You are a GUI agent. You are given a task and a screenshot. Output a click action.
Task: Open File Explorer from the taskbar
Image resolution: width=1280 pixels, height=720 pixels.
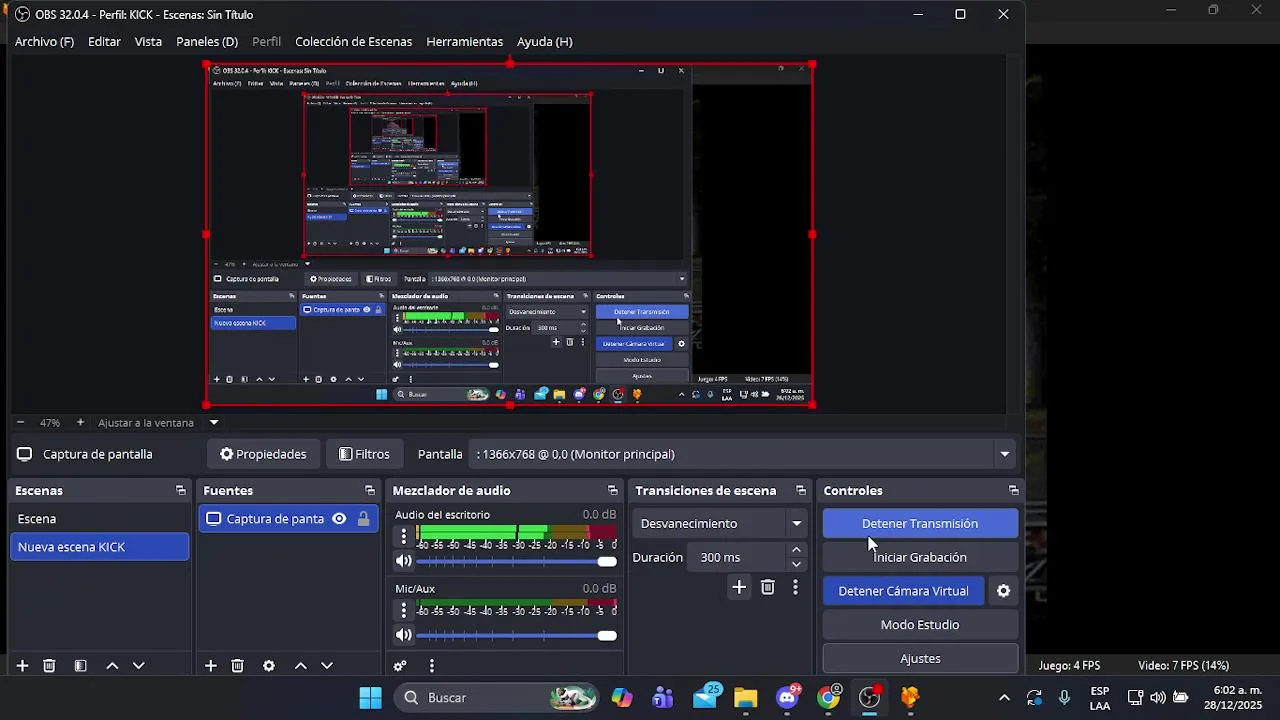[x=746, y=697]
